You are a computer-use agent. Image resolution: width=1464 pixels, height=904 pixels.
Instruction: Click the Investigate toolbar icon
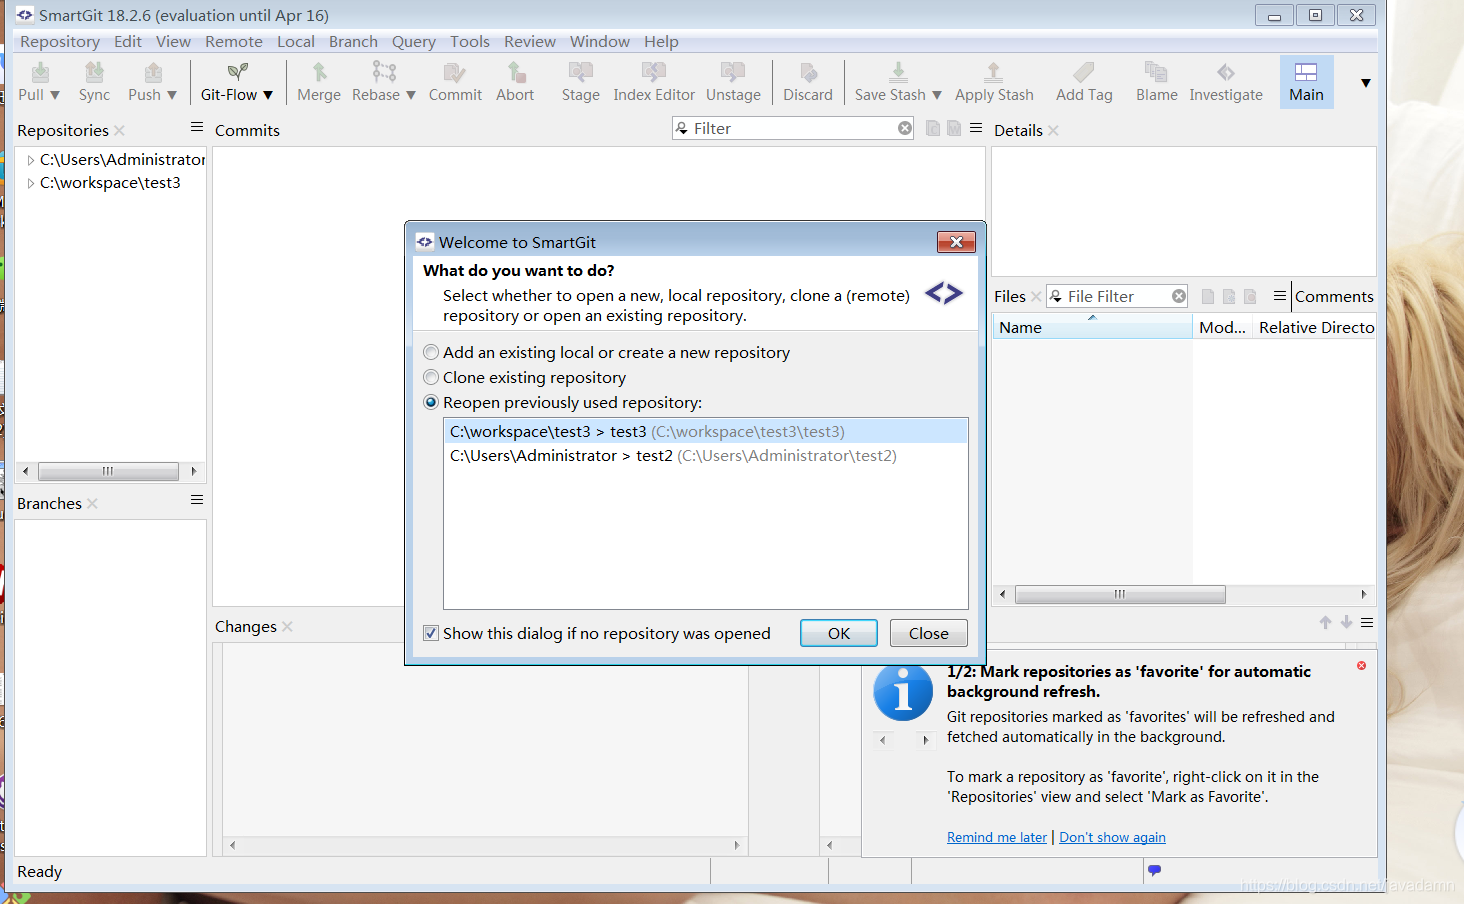pos(1226,73)
